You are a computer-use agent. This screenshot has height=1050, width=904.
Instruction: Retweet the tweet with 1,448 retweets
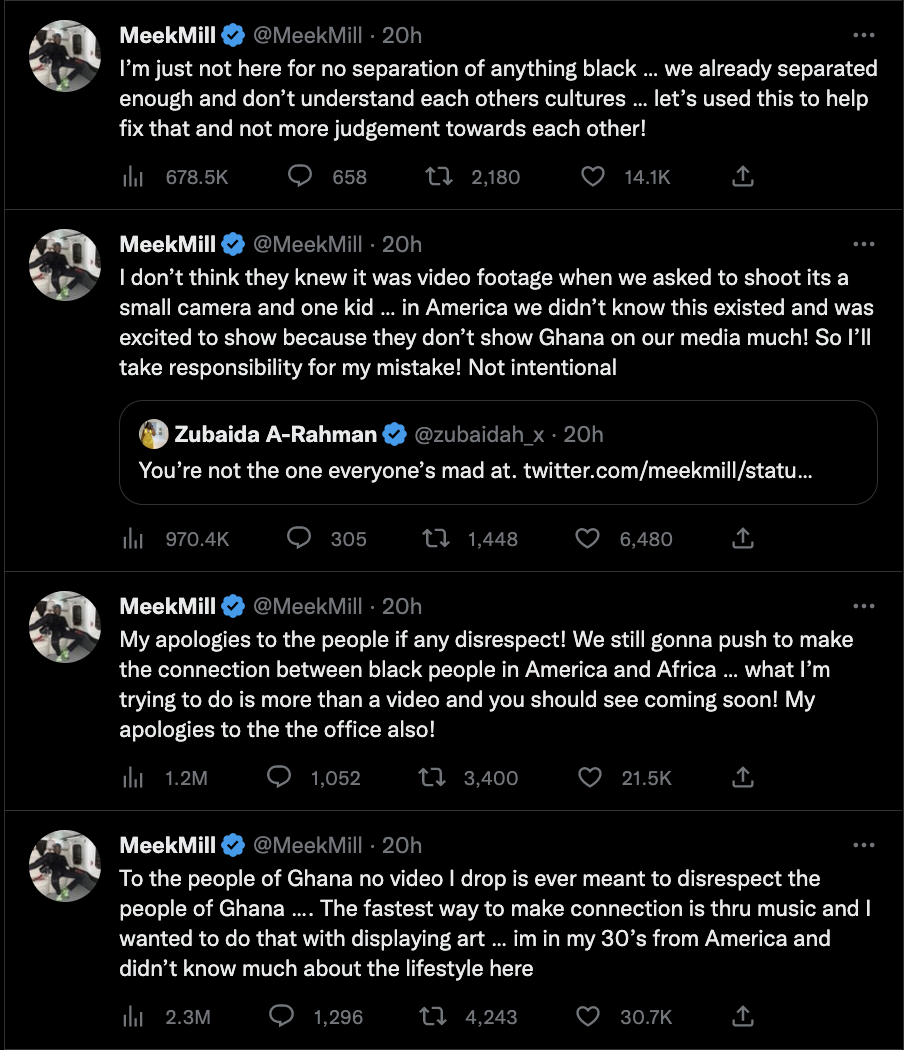433,539
